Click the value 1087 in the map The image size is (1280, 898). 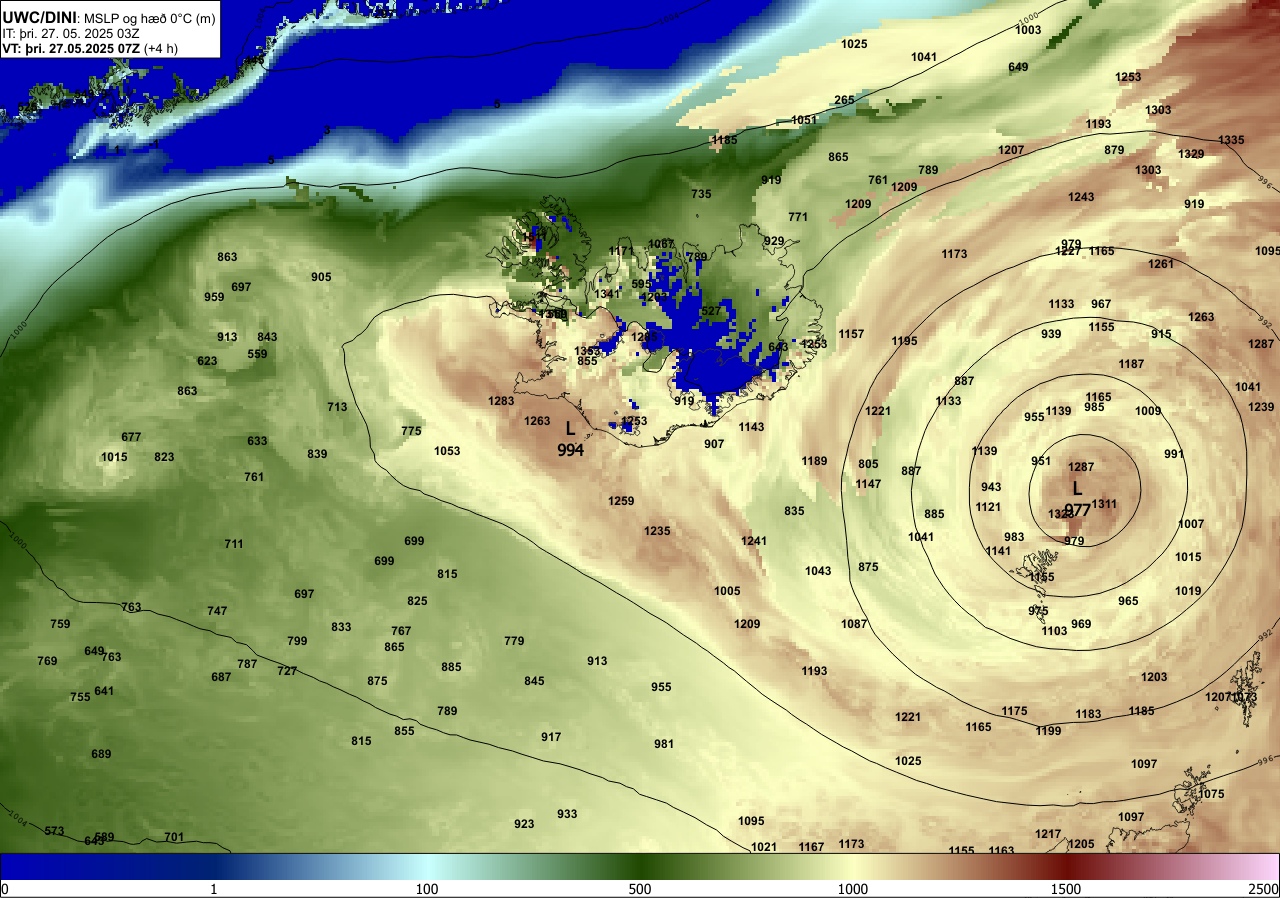click(854, 624)
